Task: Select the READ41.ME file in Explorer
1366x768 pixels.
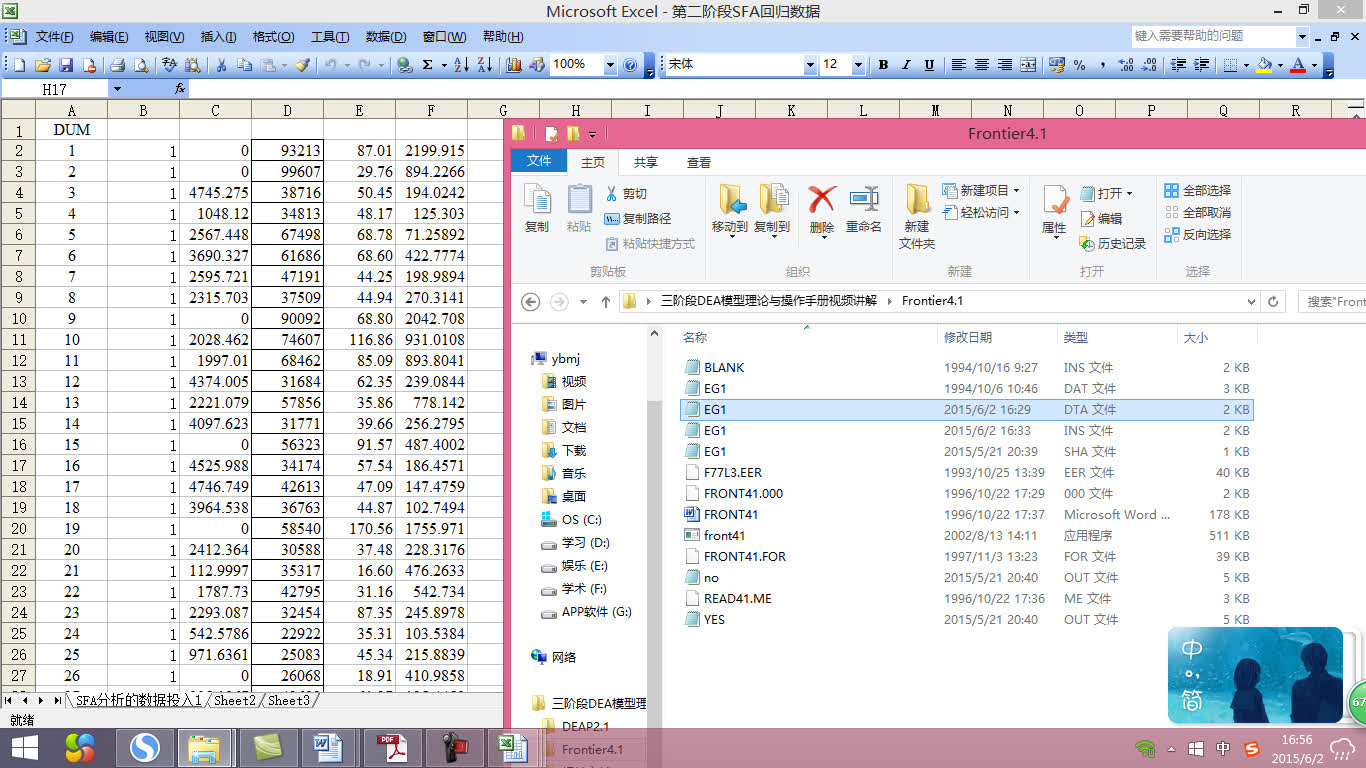Action: coord(737,598)
